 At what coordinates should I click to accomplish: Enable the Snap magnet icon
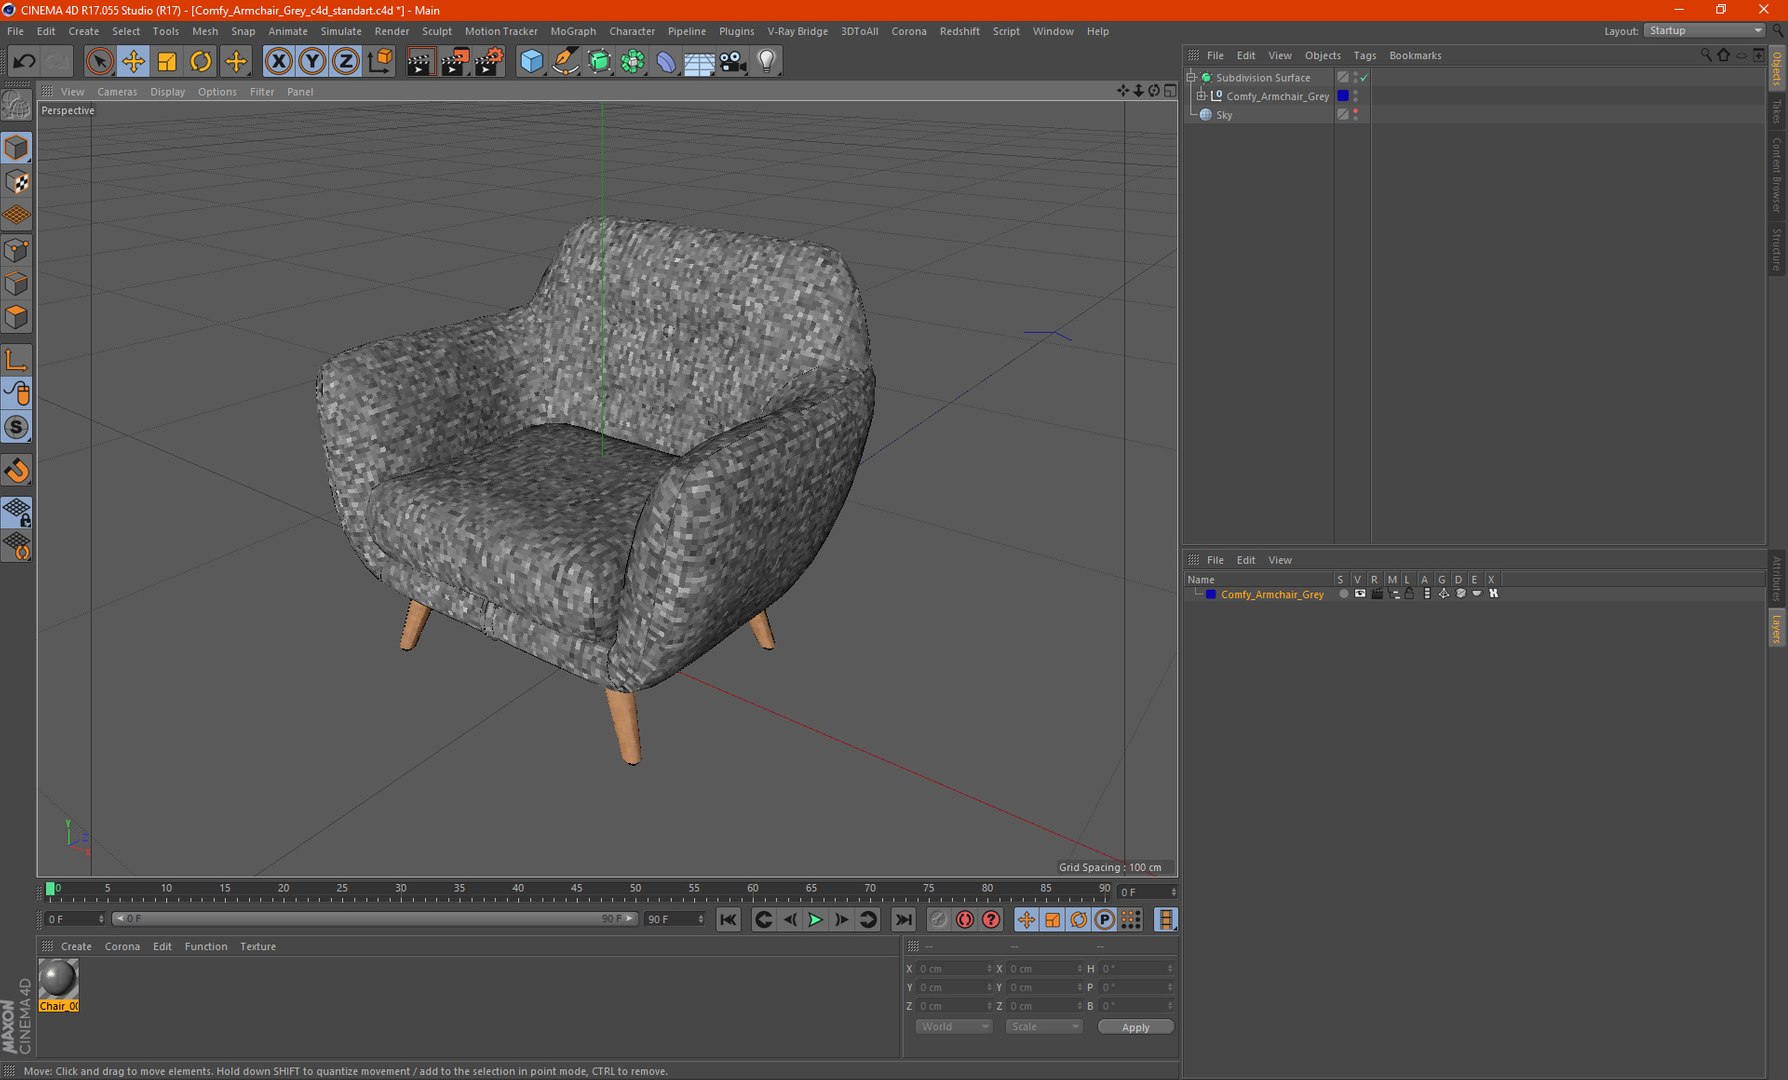click(16, 471)
